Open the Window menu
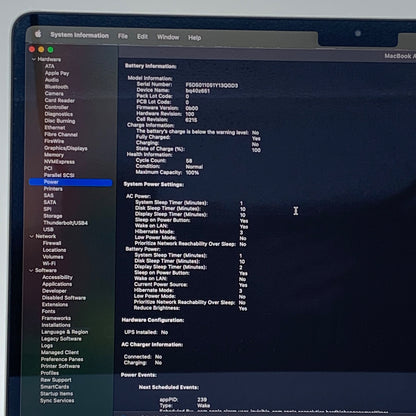This screenshot has height=416, width=416. [x=168, y=37]
